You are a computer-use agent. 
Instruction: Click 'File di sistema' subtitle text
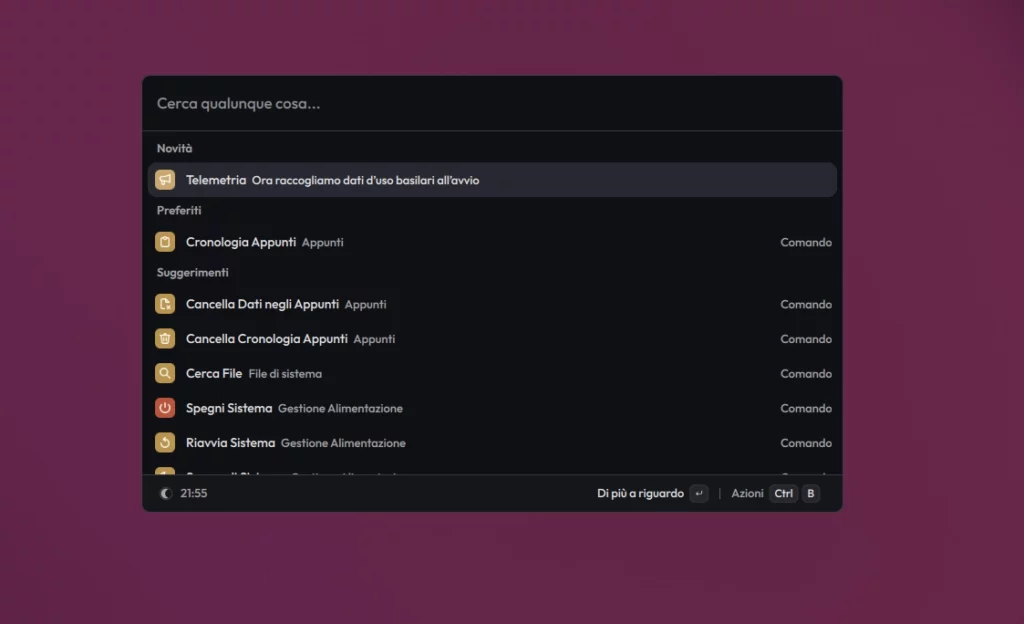point(285,373)
